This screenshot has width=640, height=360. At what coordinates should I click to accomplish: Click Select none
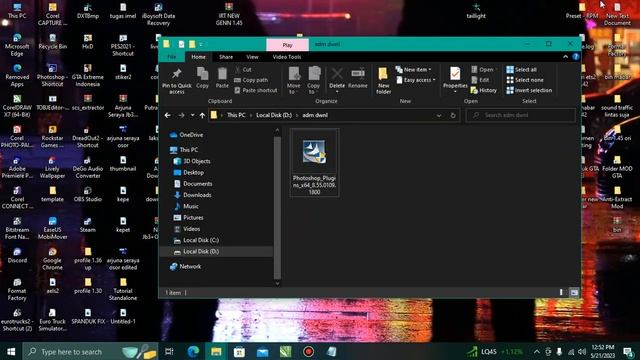click(525, 80)
